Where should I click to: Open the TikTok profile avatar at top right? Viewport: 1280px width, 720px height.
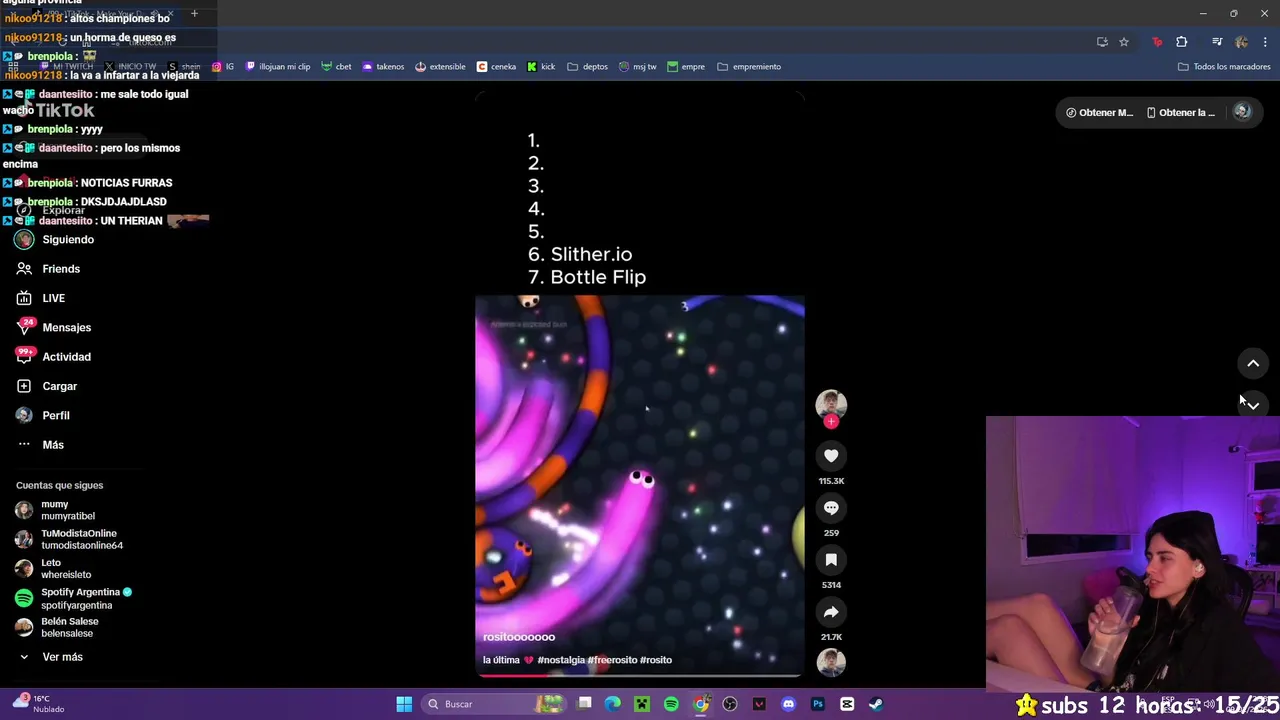pyautogui.click(x=1242, y=112)
